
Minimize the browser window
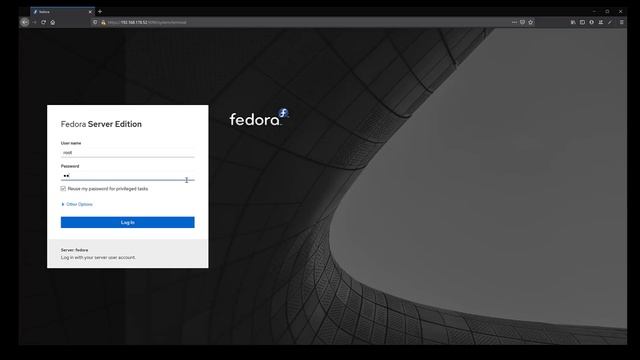pos(594,11)
